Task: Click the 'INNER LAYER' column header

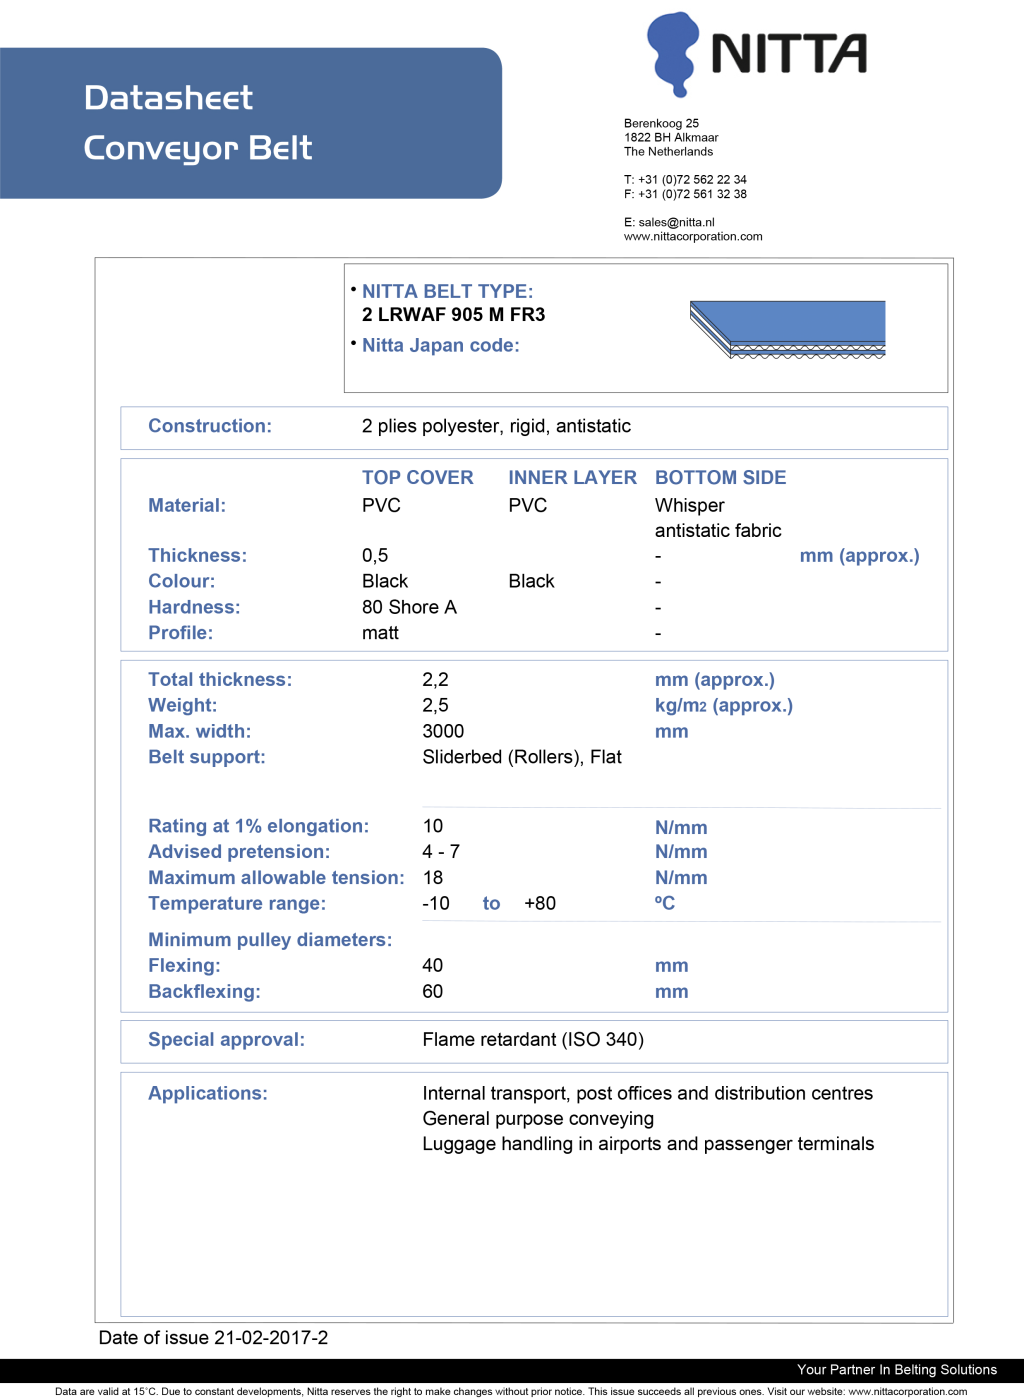Action: coord(572,478)
